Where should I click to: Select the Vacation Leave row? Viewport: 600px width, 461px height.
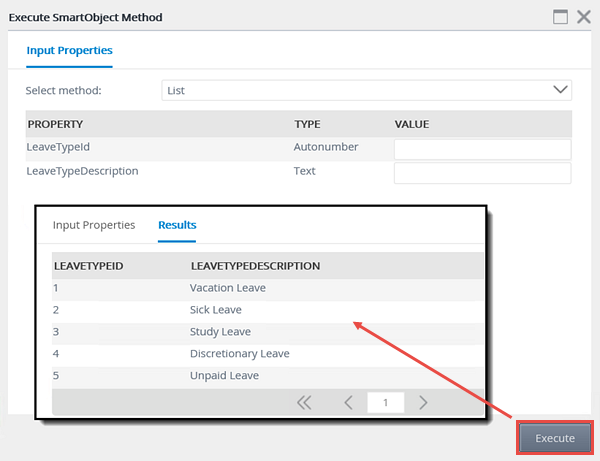coord(267,288)
